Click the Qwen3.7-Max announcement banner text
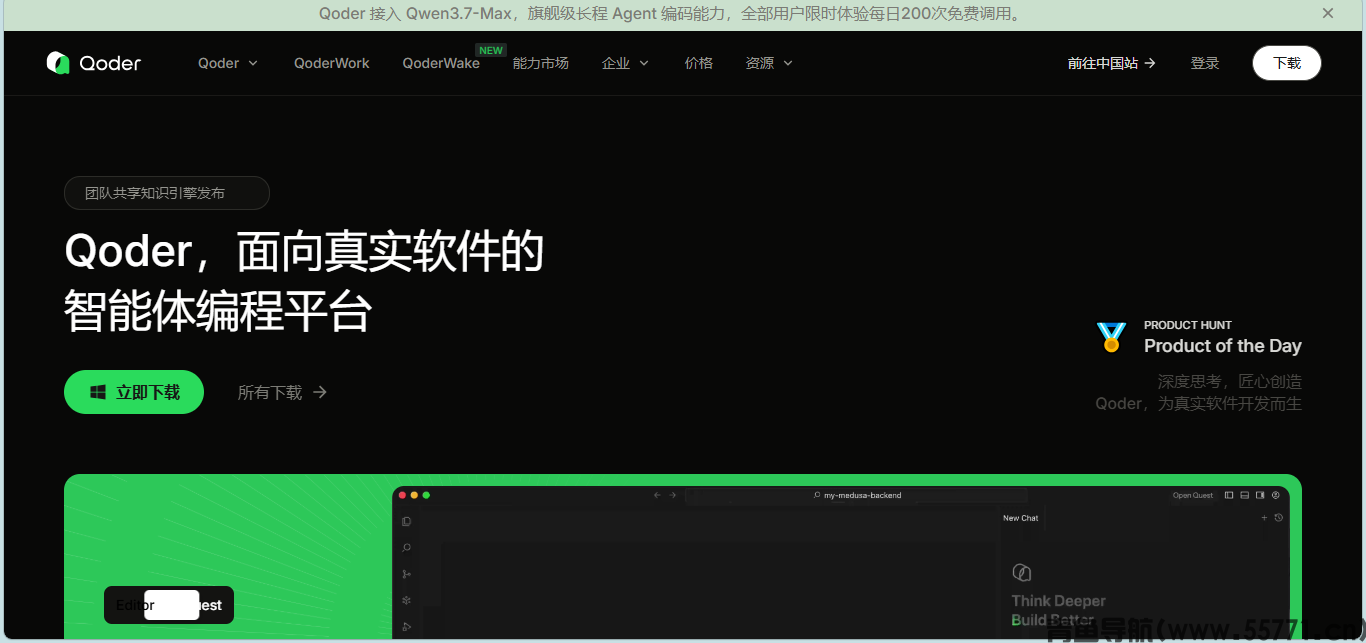 pos(672,14)
